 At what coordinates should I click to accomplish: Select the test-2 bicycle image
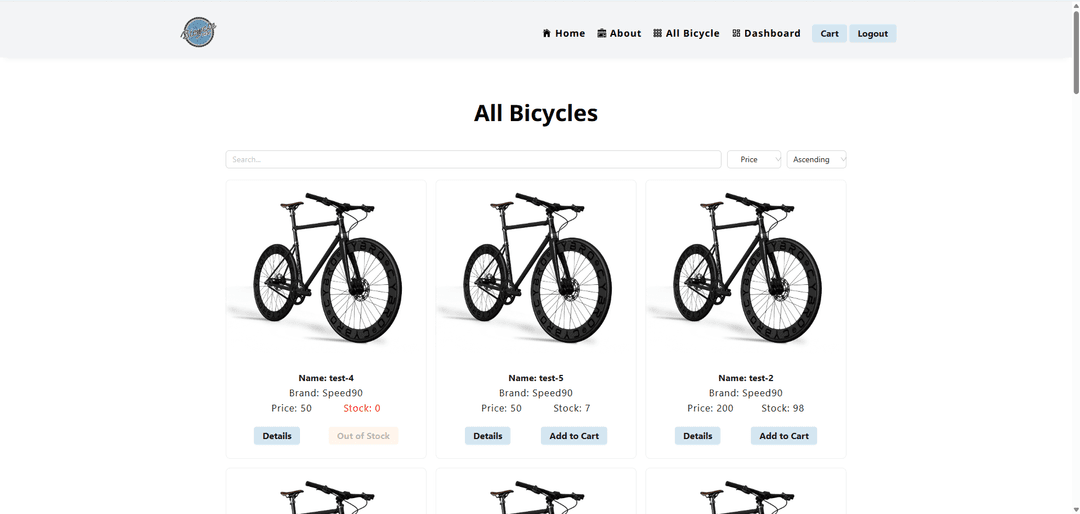point(746,269)
